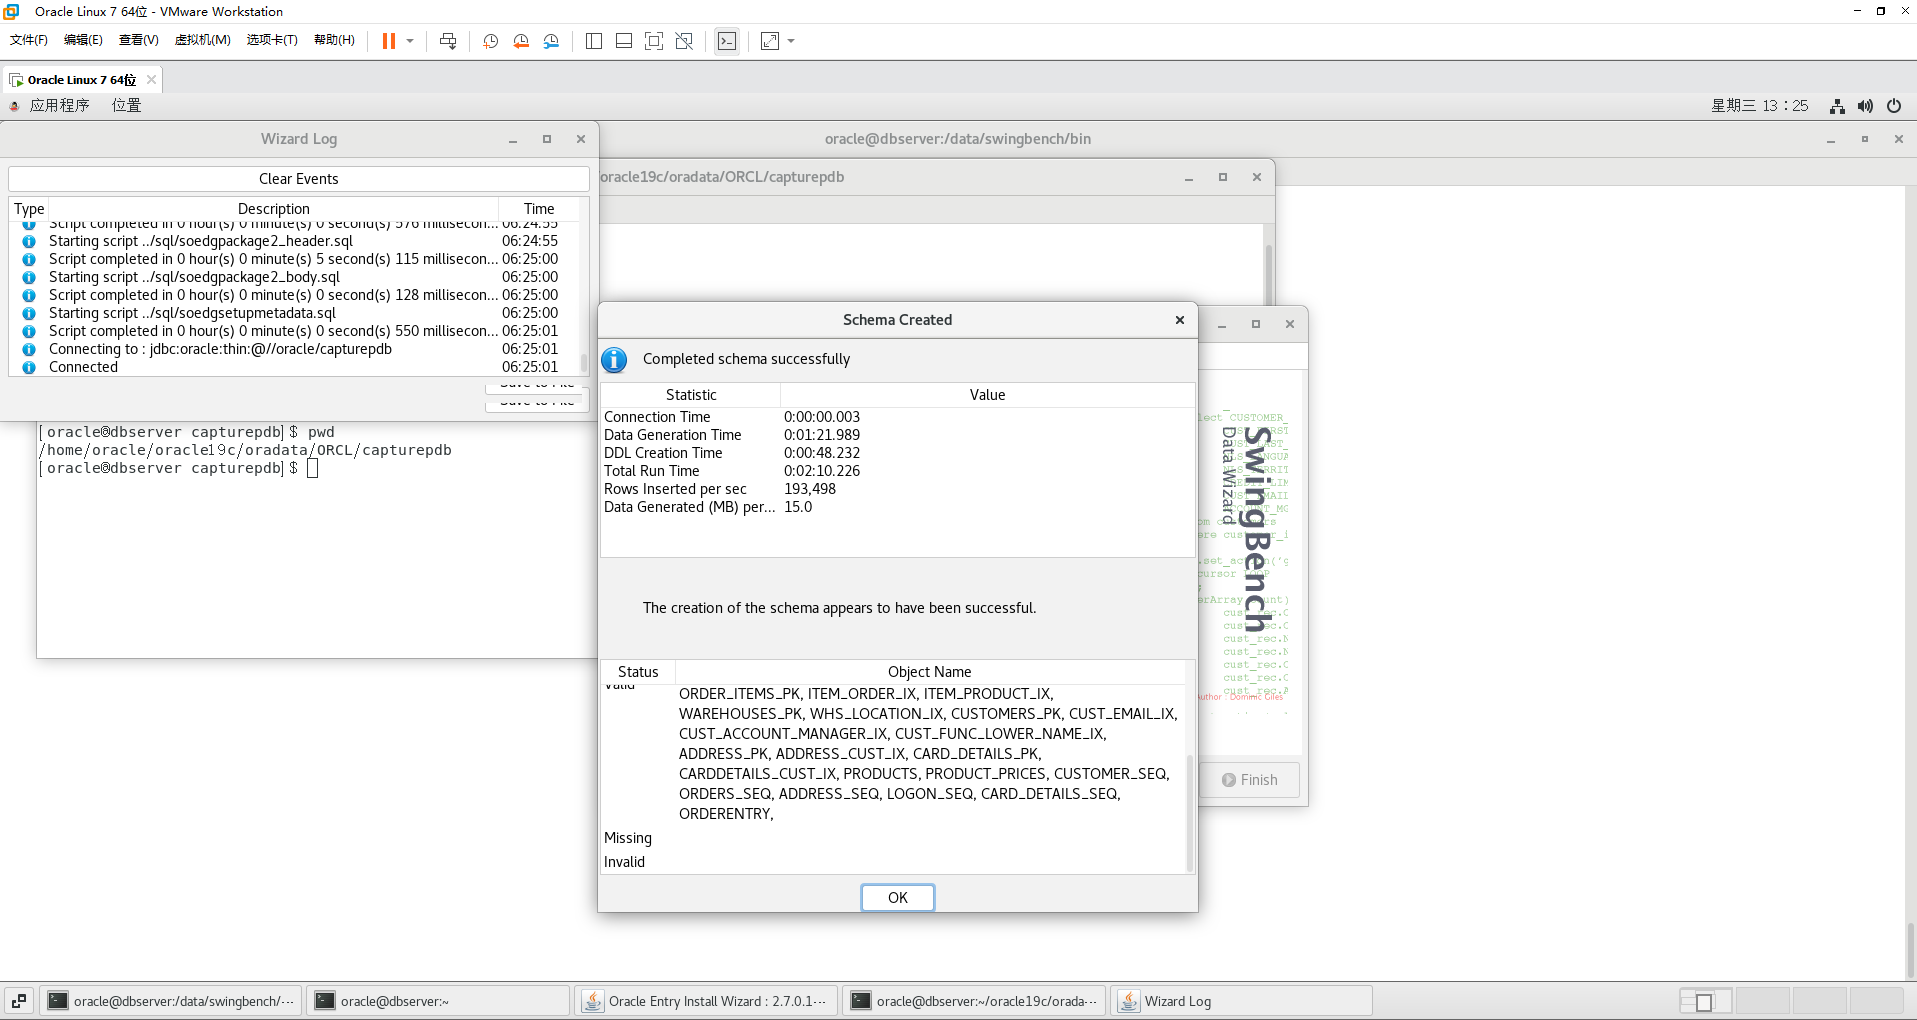1917x1020 pixels.
Task: Select the Total Run Time statistic row
Action: tap(896, 471)
